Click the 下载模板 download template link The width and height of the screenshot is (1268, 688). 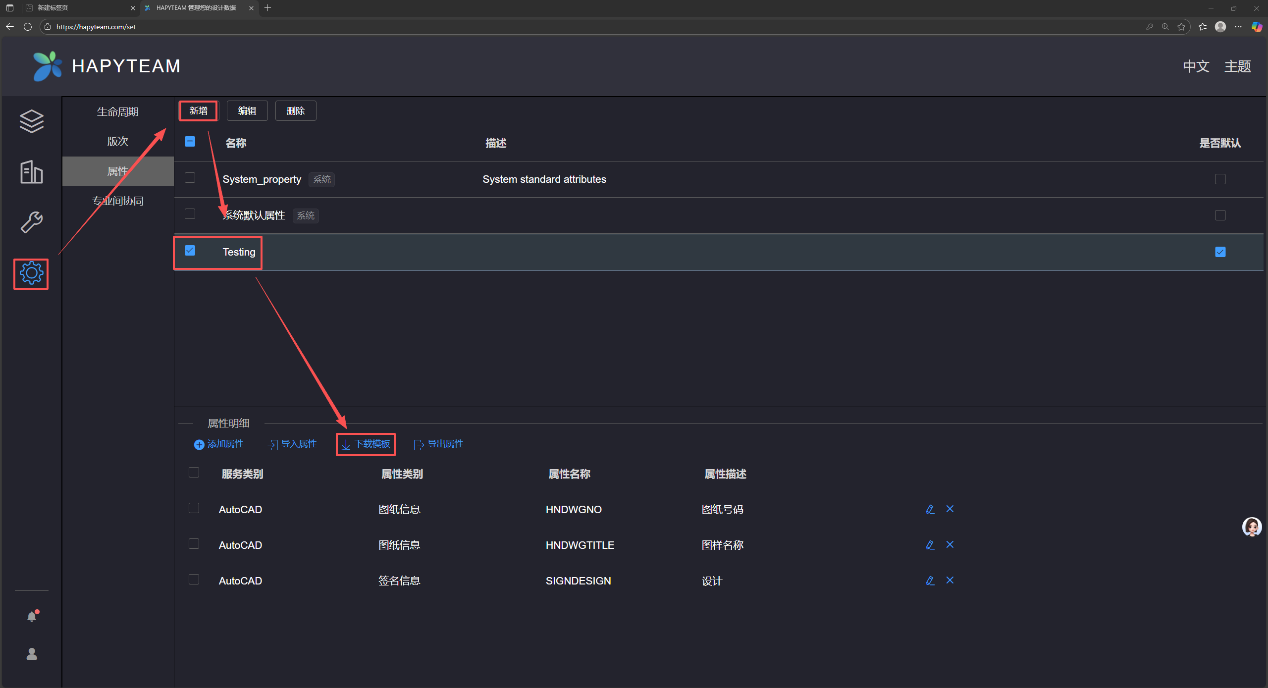coord(366,444)
